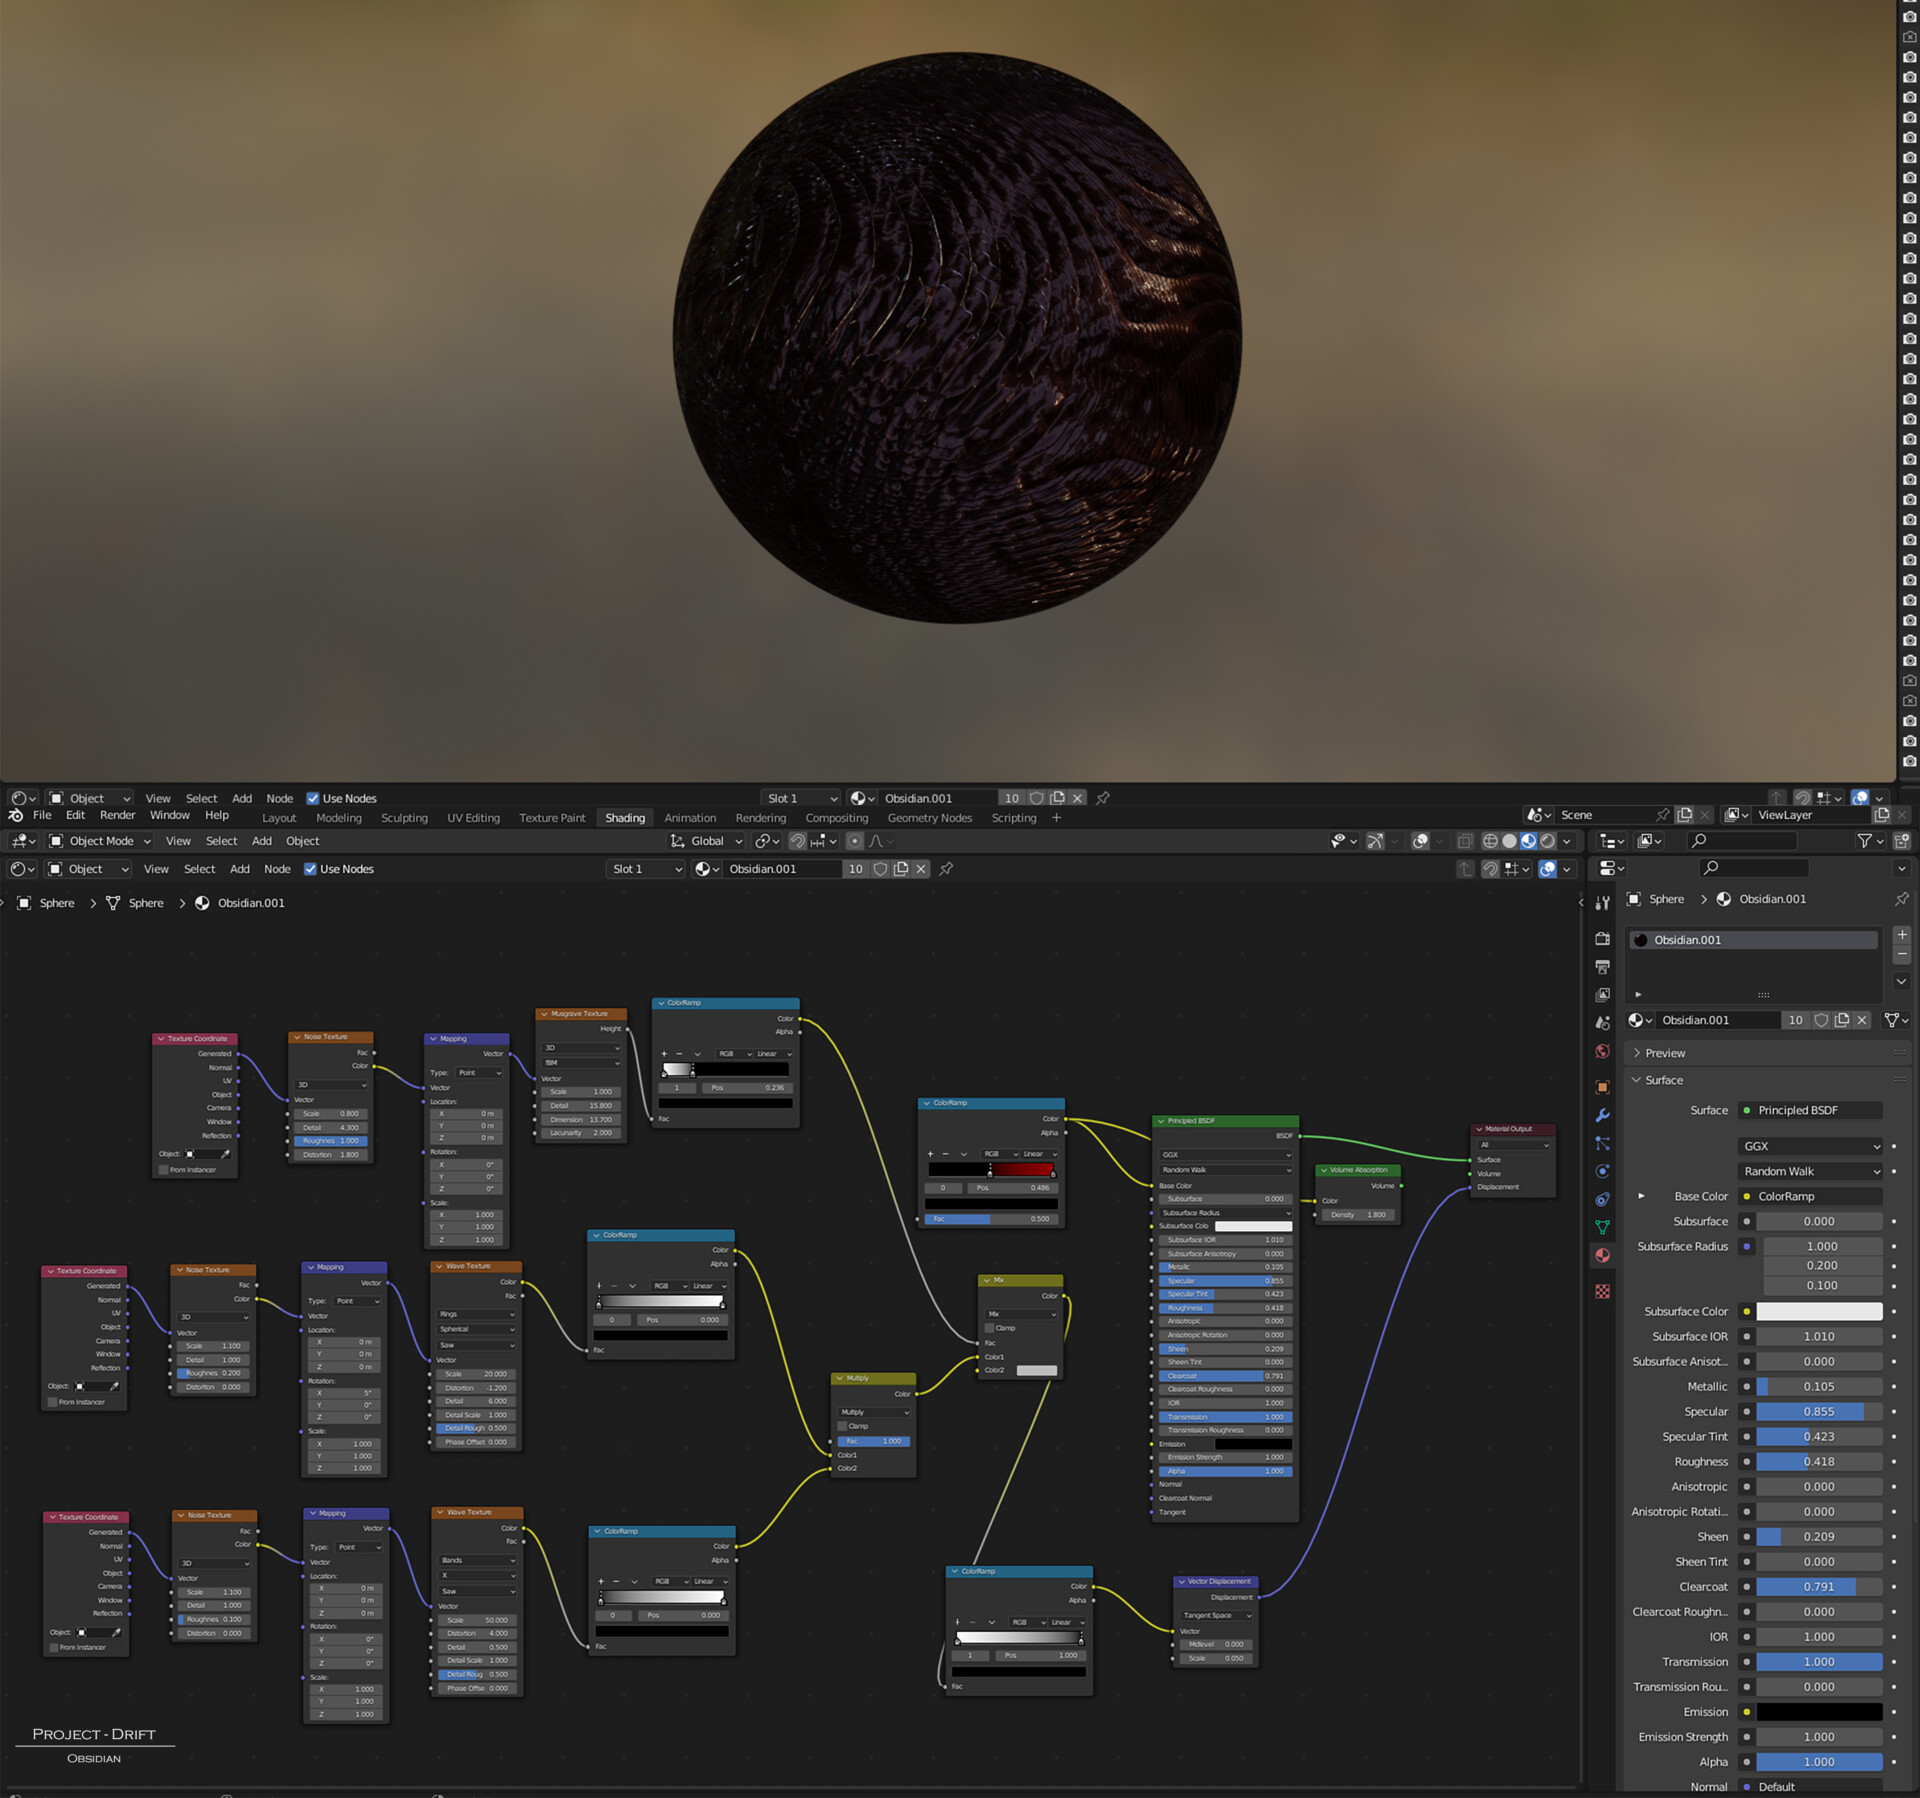This screenshot has height=1798, width=1920.
Task: Open the Render menu
Action: [x=117, y=815]
